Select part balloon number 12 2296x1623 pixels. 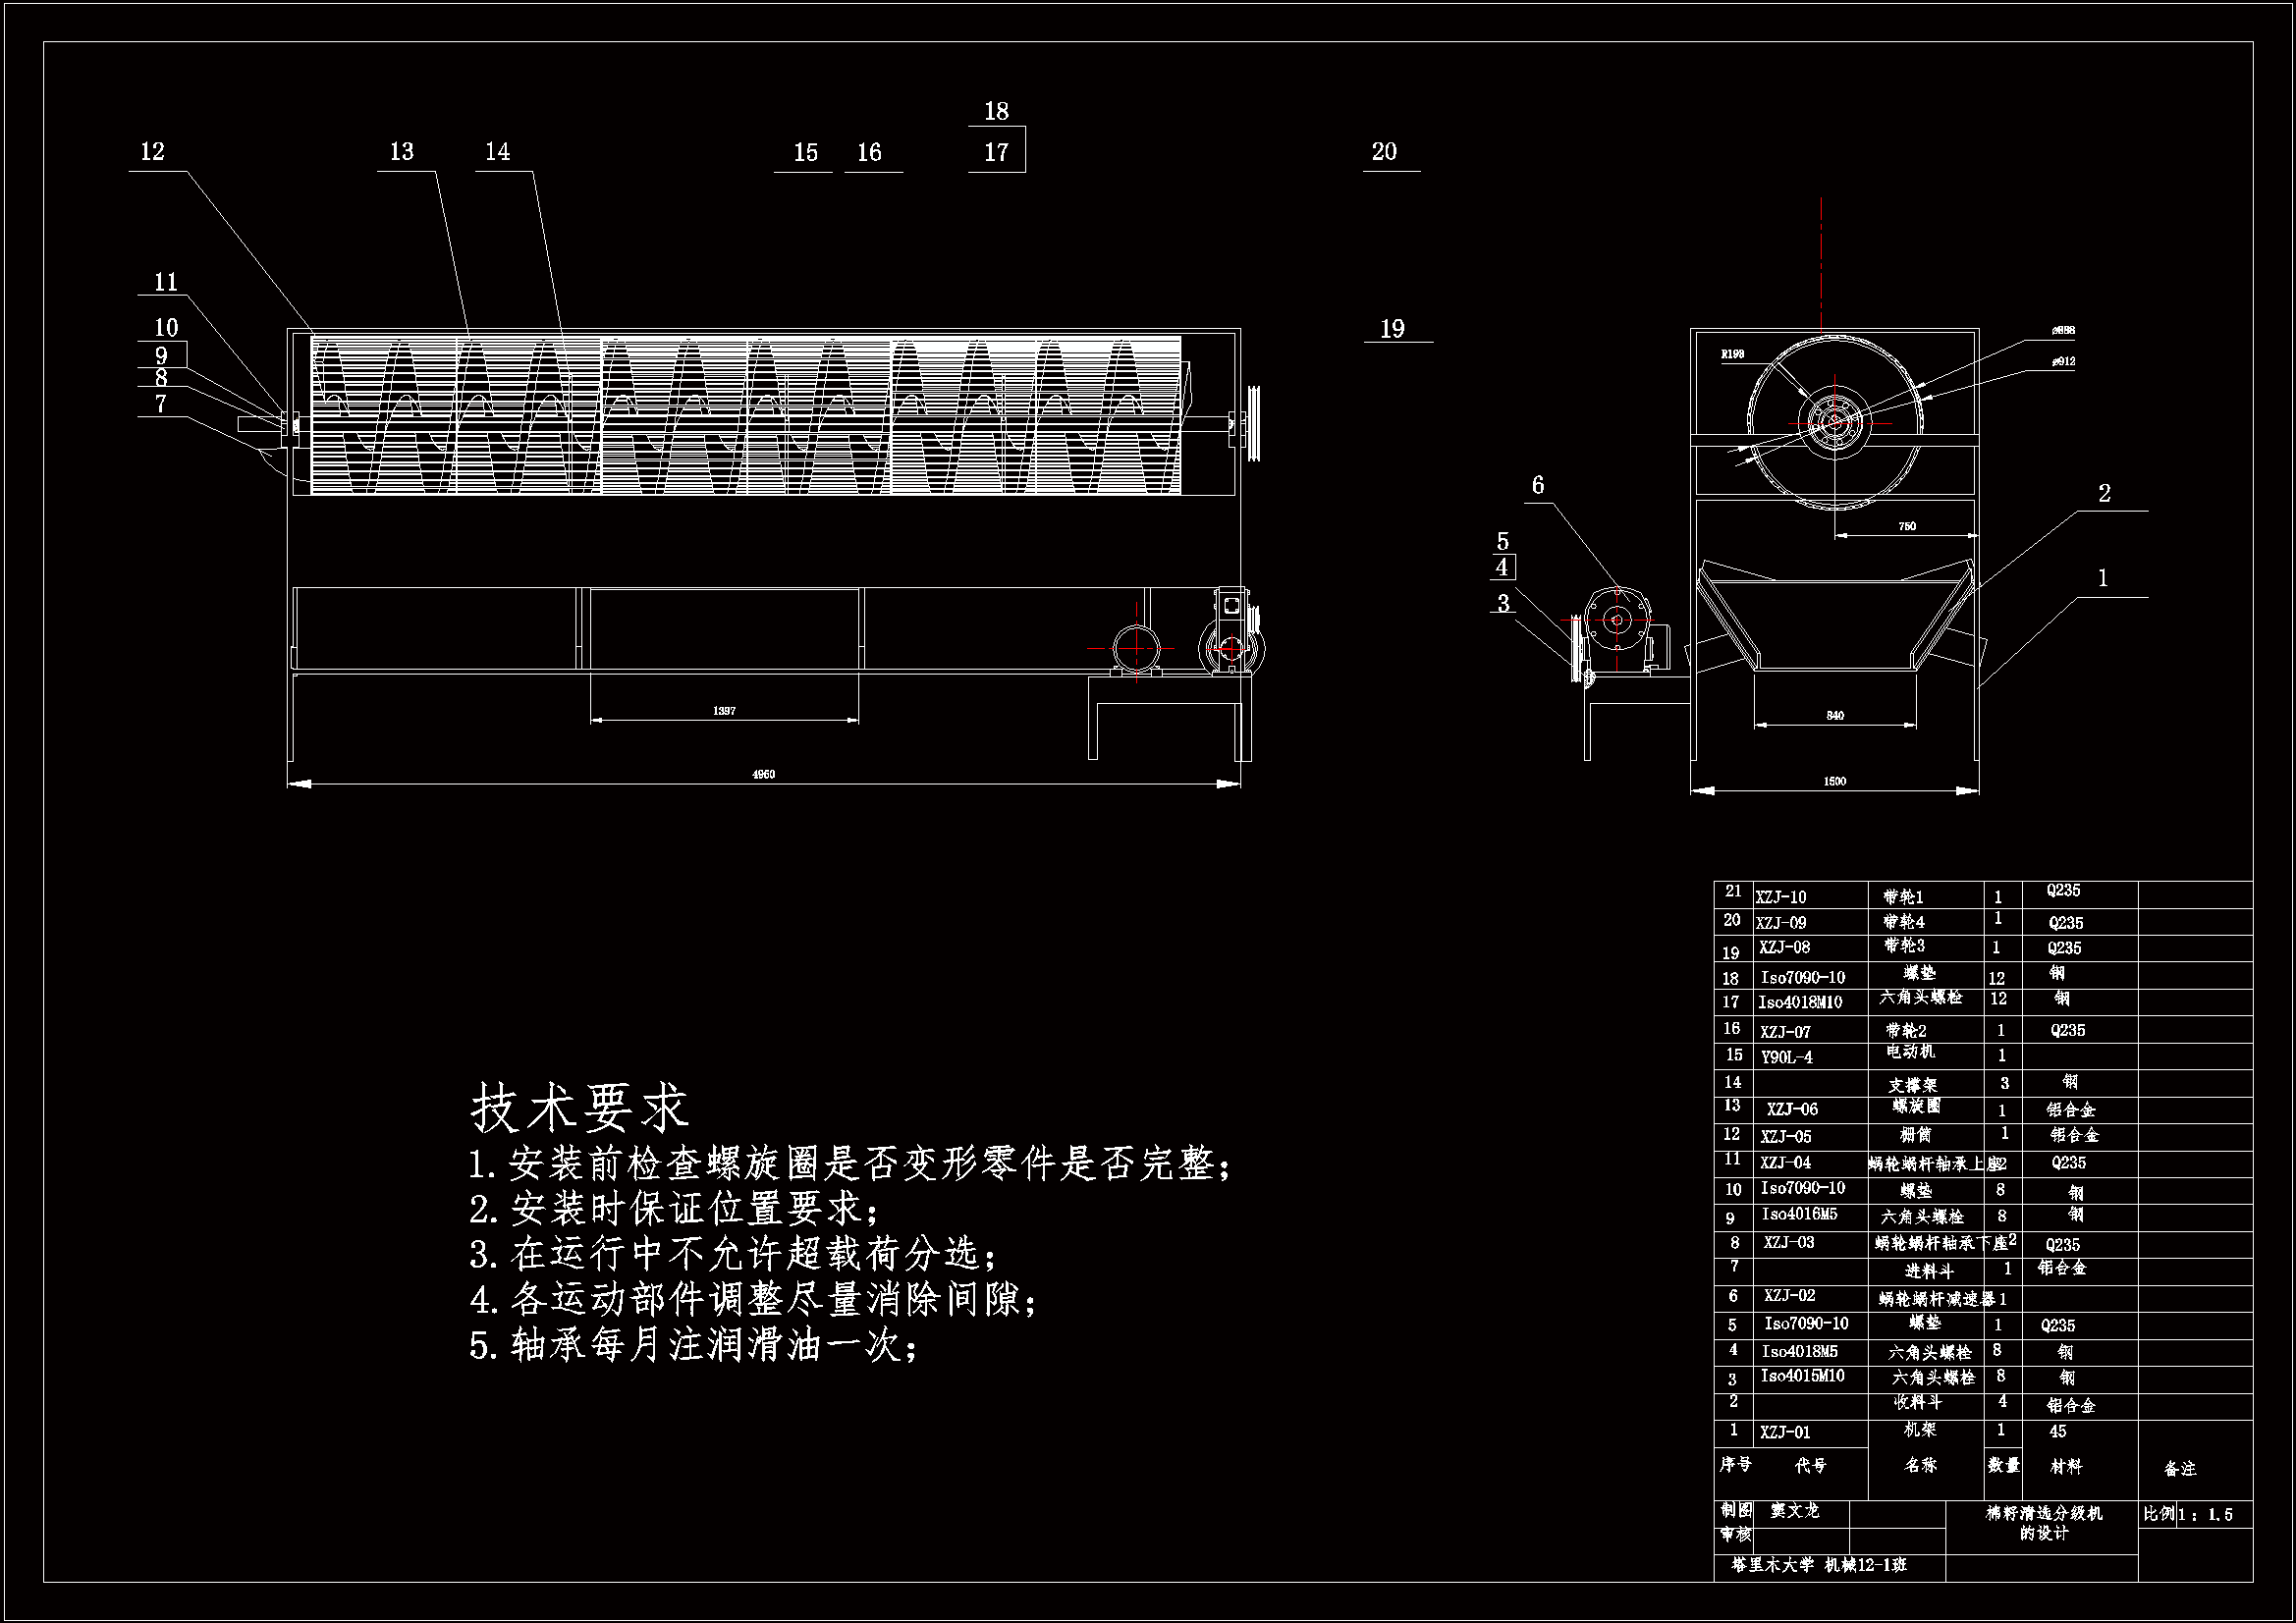pos(152,152)
